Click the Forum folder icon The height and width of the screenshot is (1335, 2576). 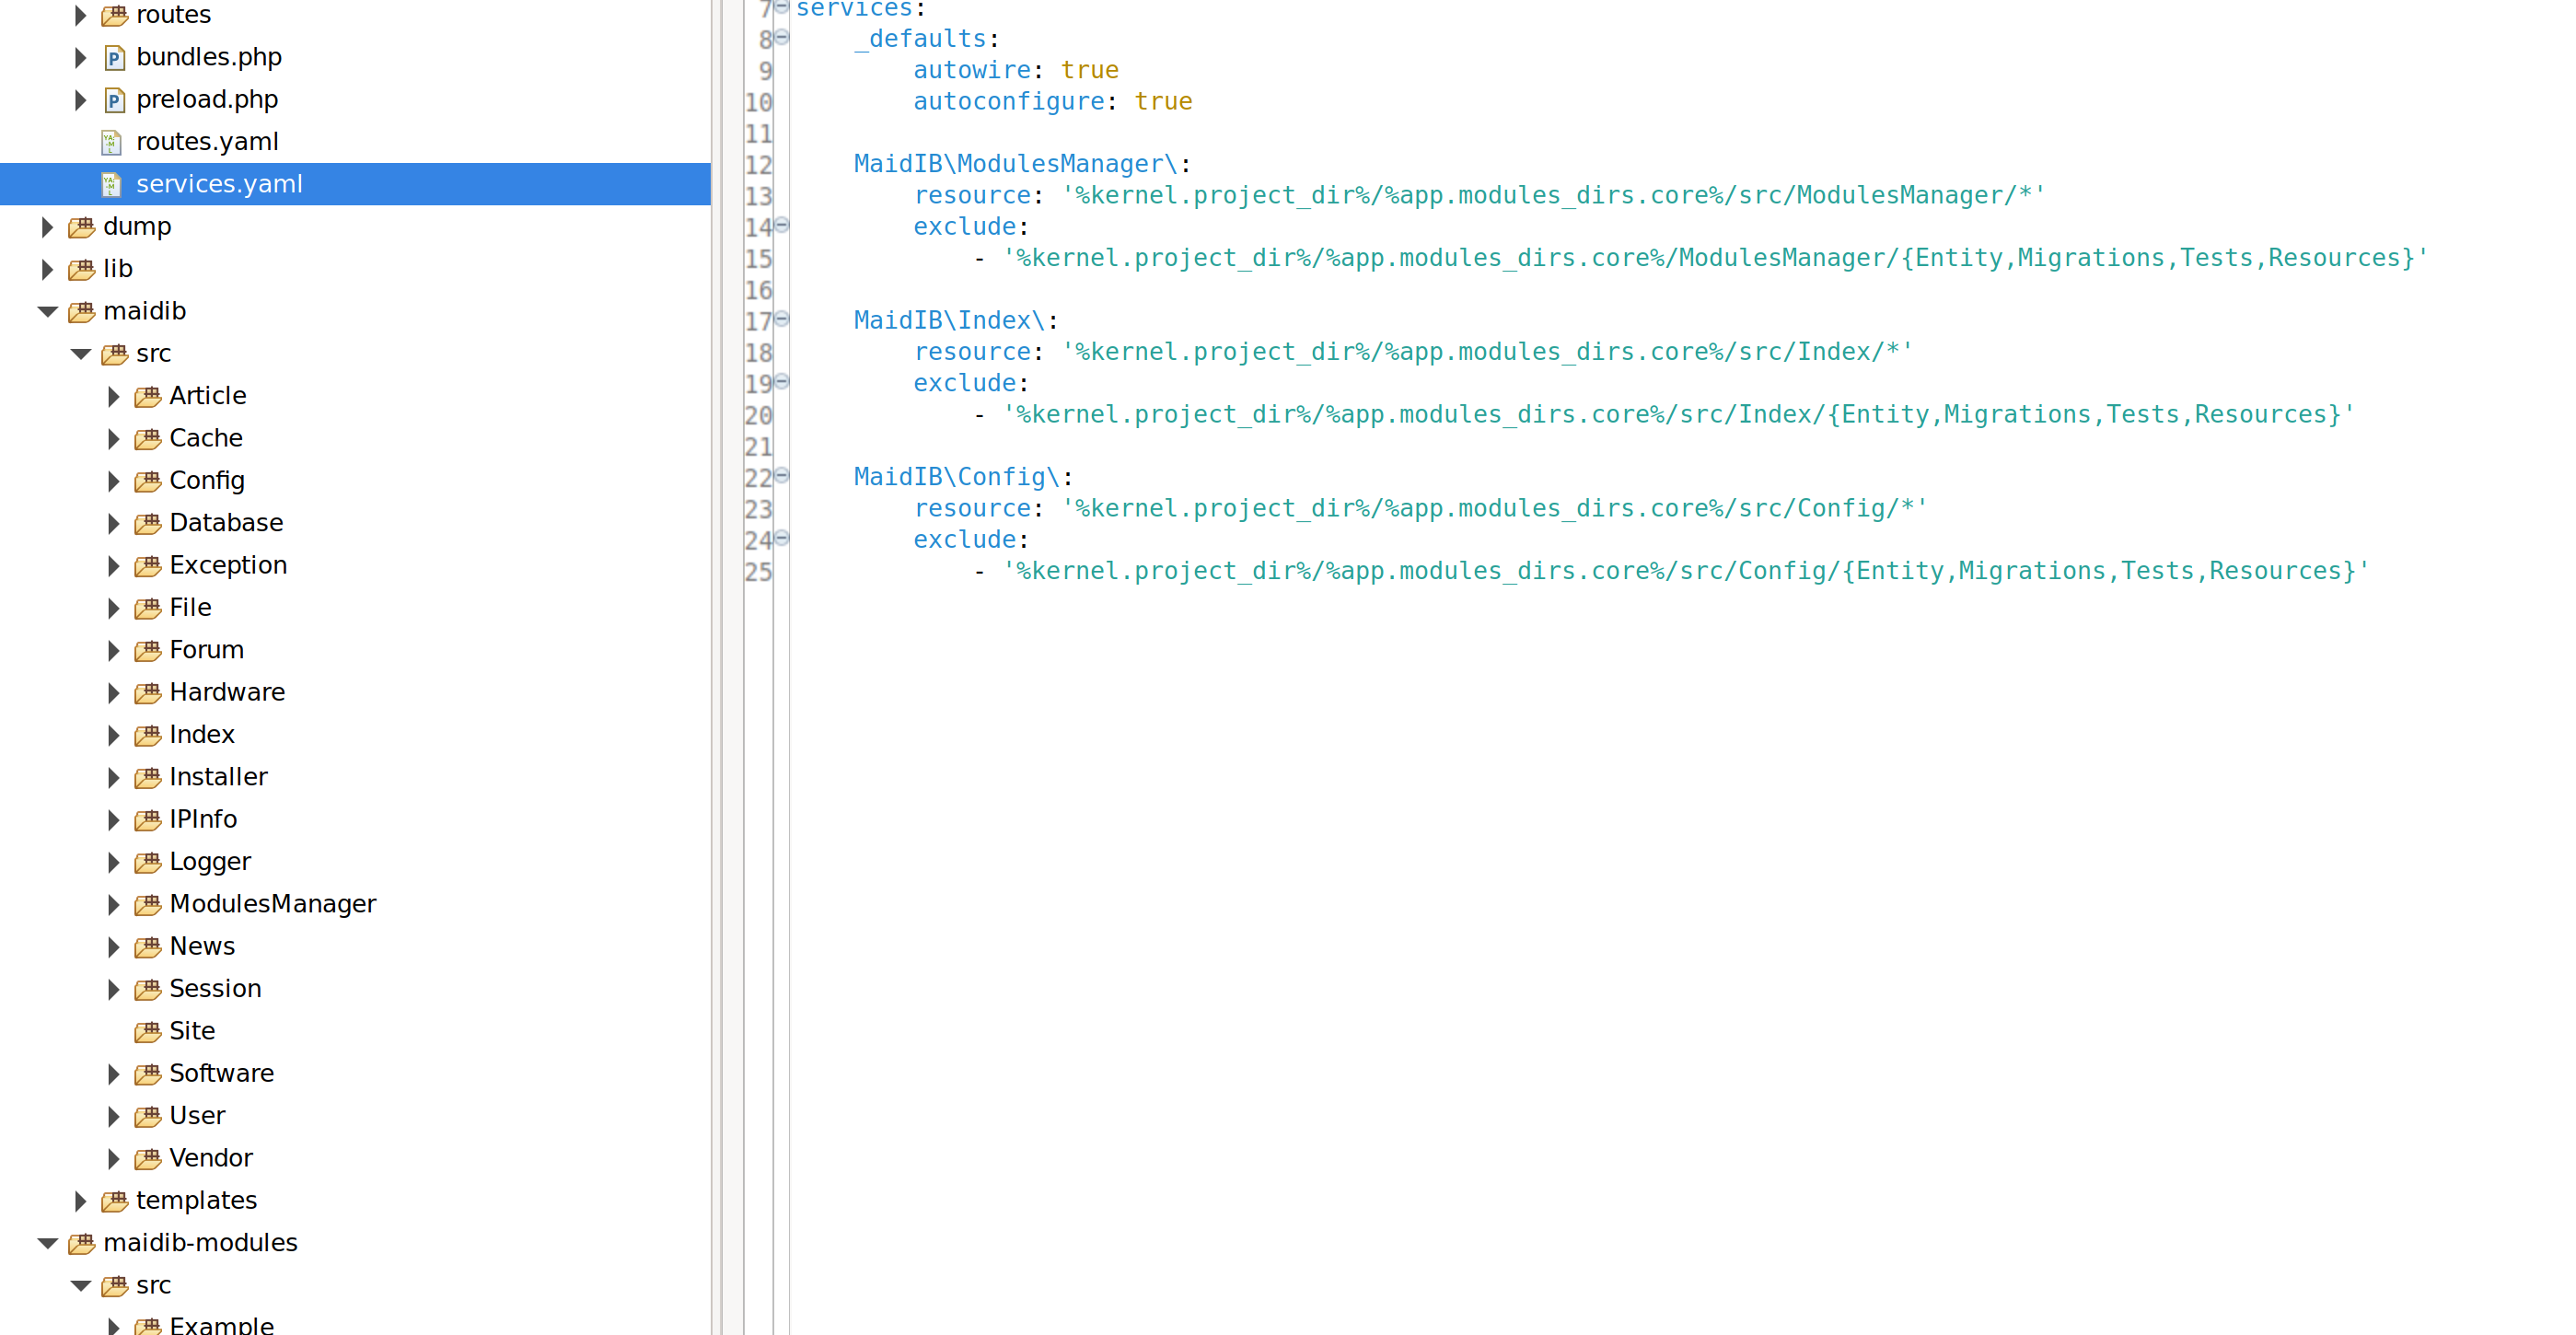point(147,650)
